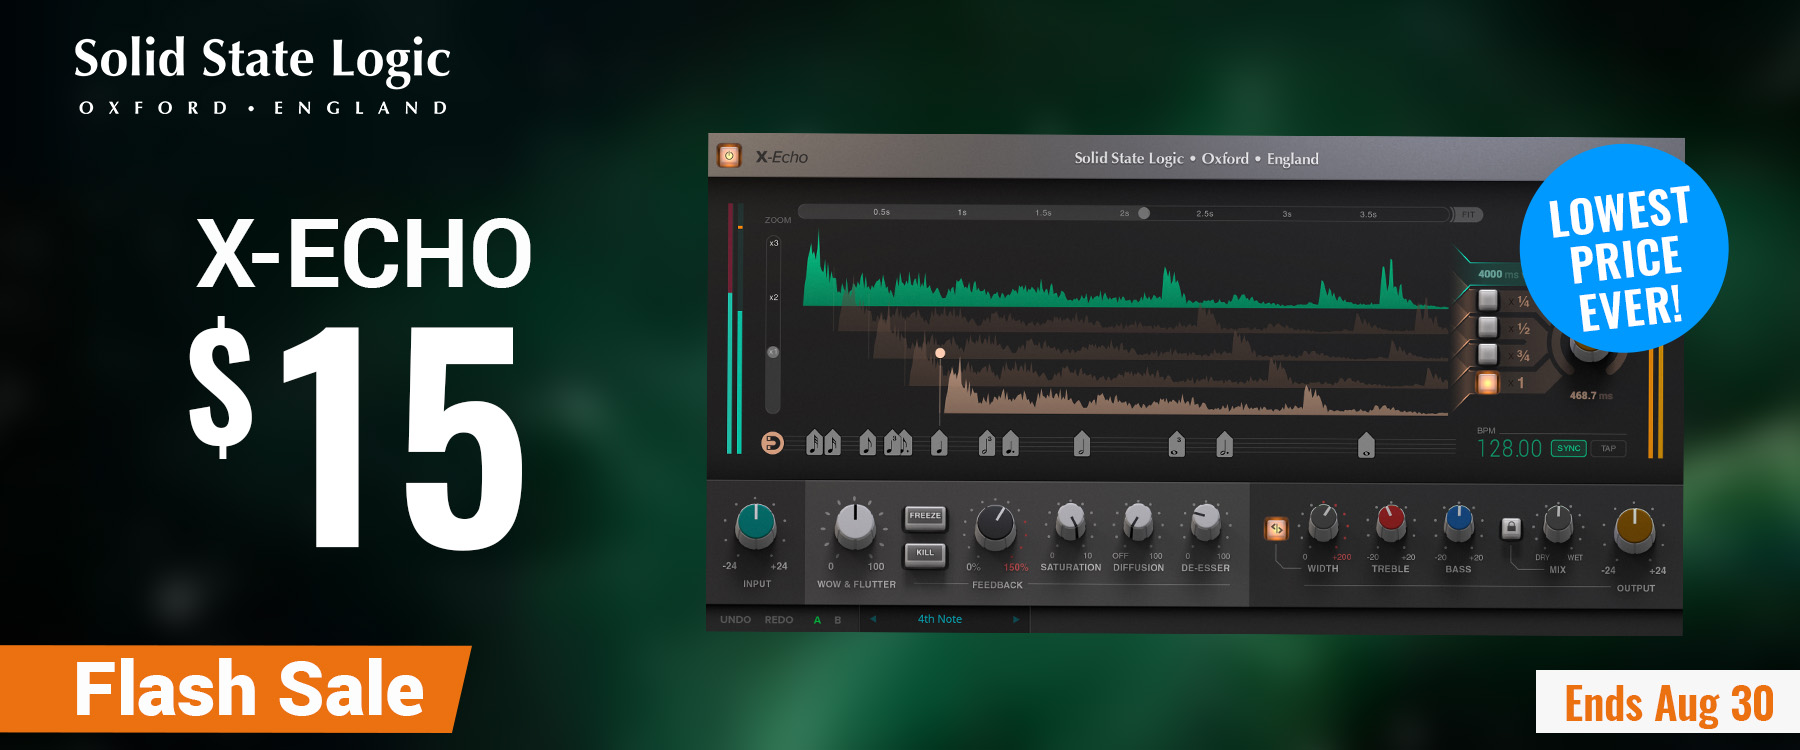Toggle the X-Echo power bypass button
This screenshot has width=1800, height=750.
[729, 156]
